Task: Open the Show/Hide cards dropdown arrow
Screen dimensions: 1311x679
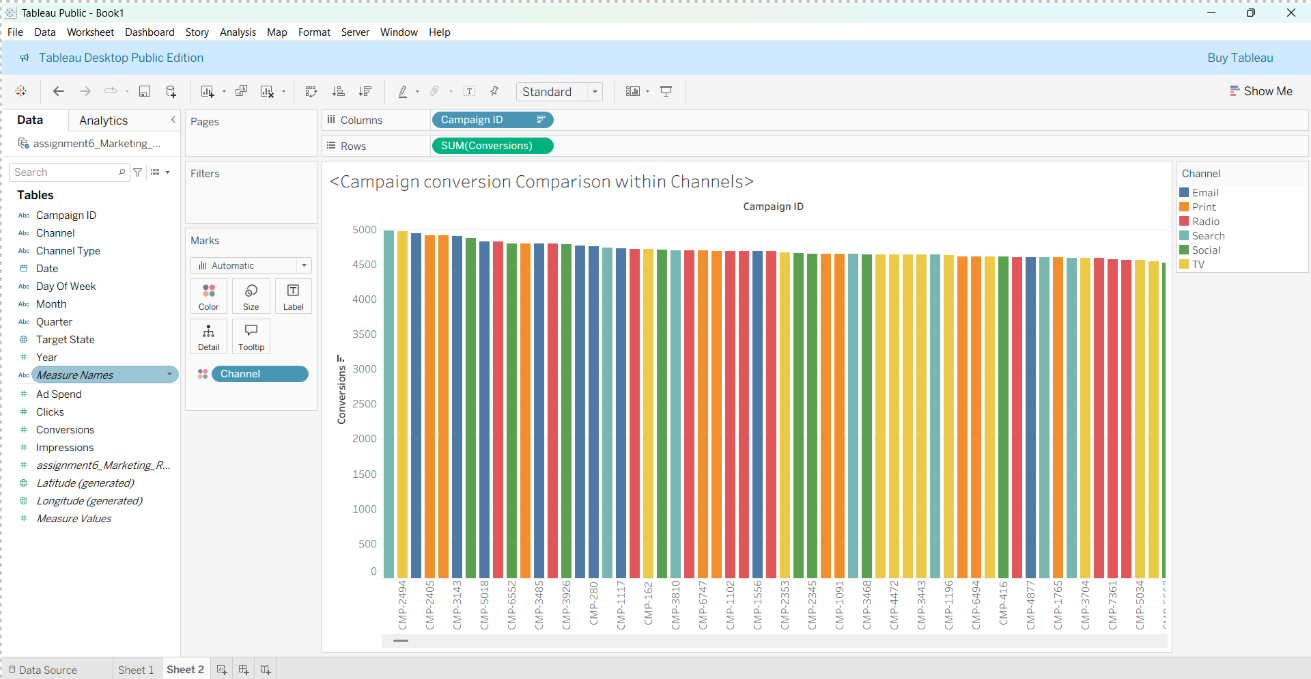Action: [x=647, y=92]
